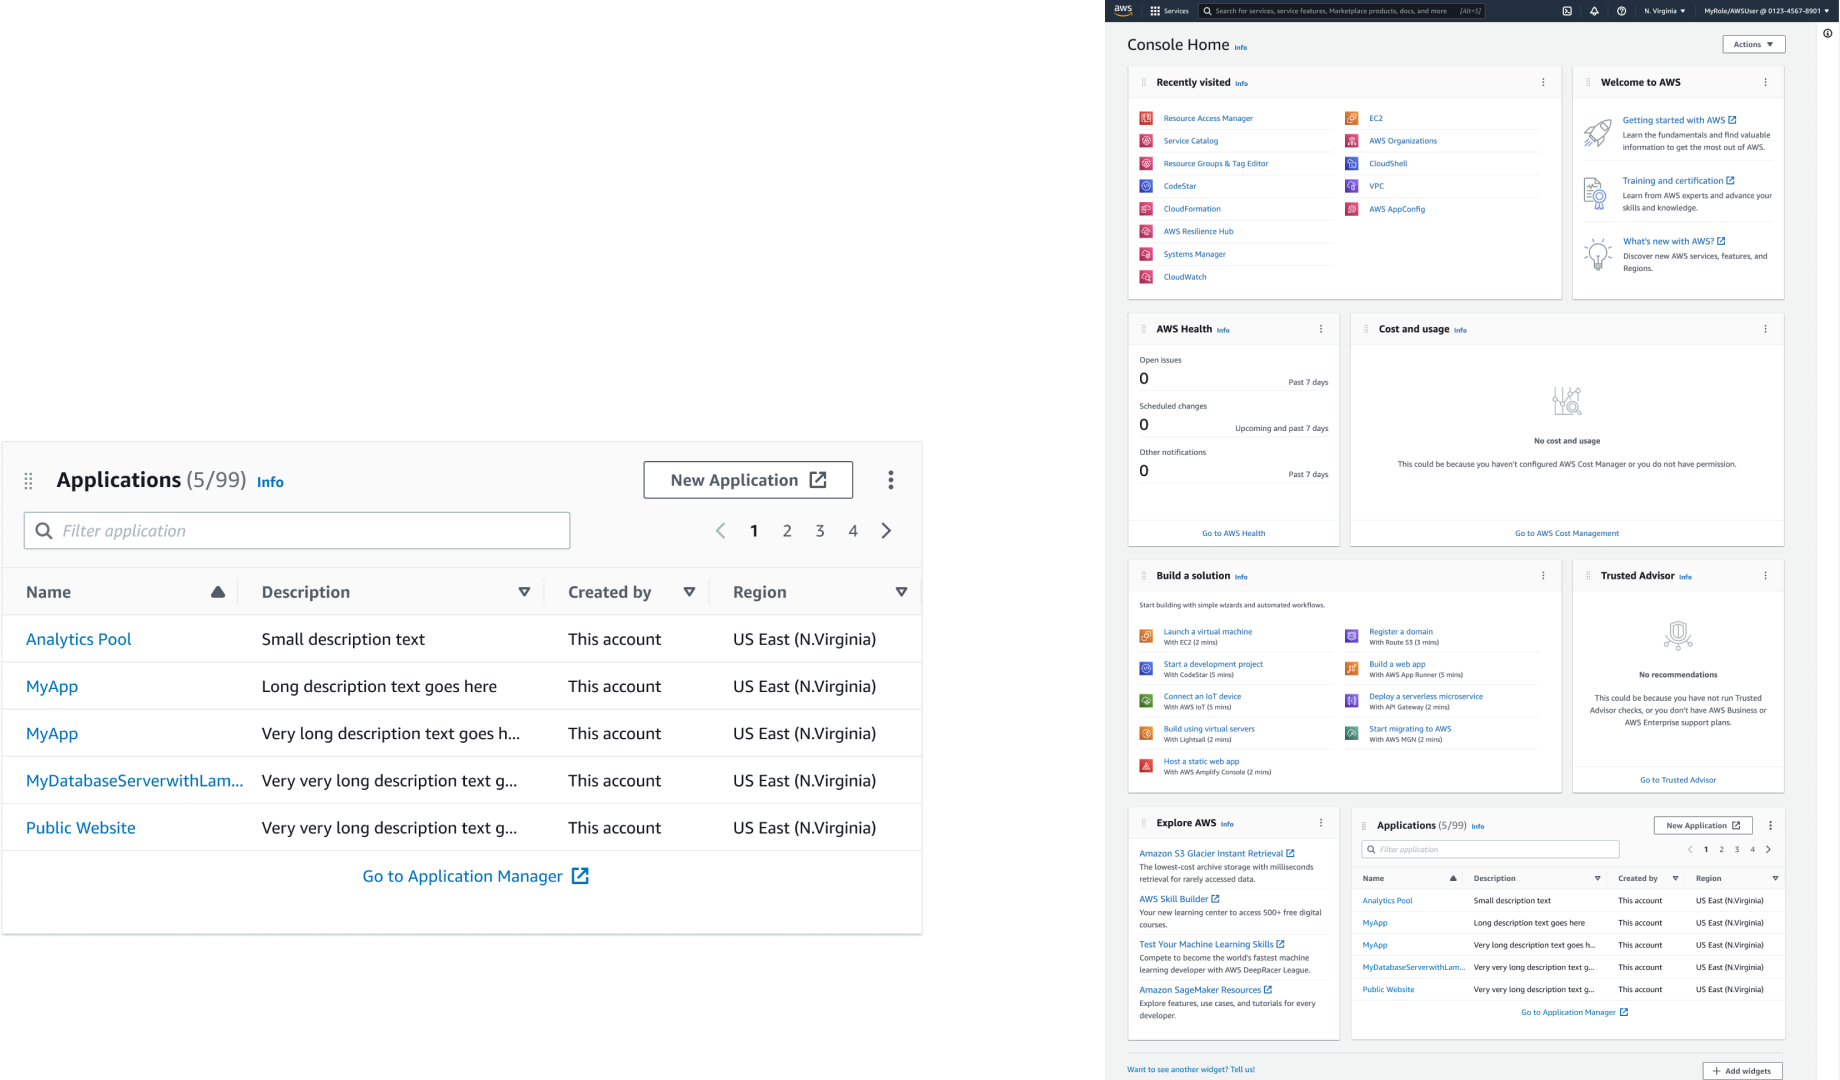This screenshot has width=1840, height=1080.
Task: Open the Services grid menu
Action: pos(1169,11)
